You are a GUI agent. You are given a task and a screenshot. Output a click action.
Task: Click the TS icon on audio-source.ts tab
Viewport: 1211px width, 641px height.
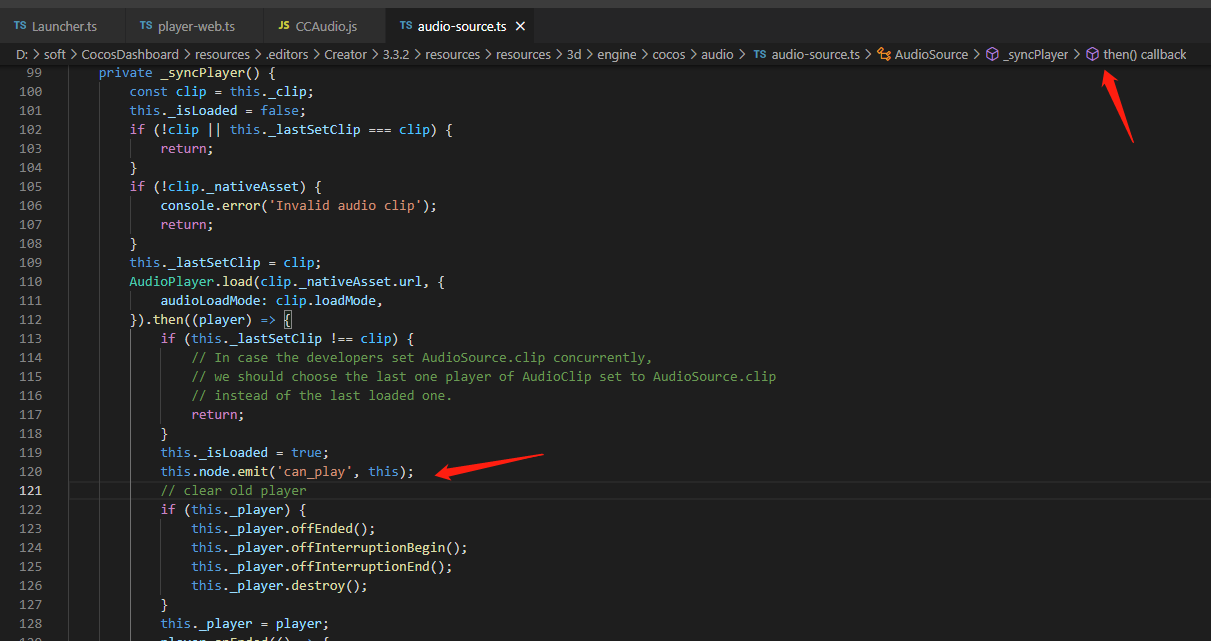pyautogui.click(x=406, y=25)
